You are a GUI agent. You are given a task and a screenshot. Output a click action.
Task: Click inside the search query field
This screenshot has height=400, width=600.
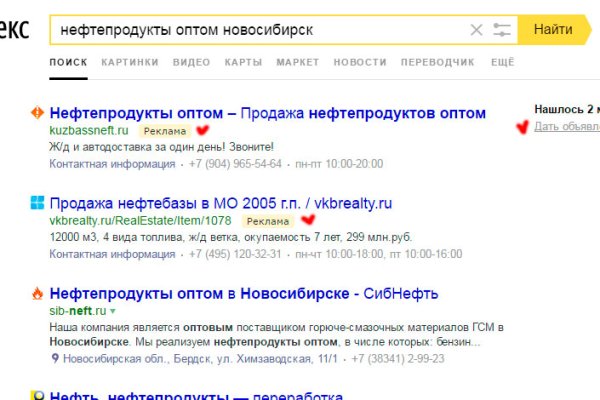250,30
